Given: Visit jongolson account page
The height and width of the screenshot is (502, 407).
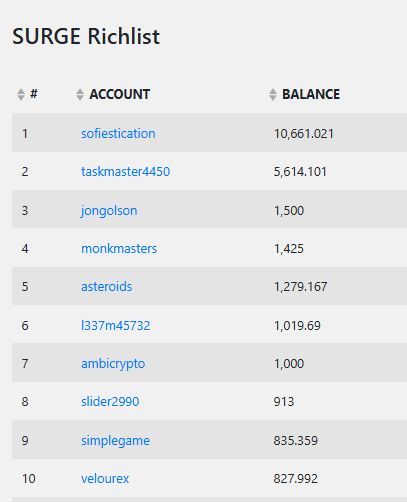Looking at the screenshot, I should coord(109,211).
